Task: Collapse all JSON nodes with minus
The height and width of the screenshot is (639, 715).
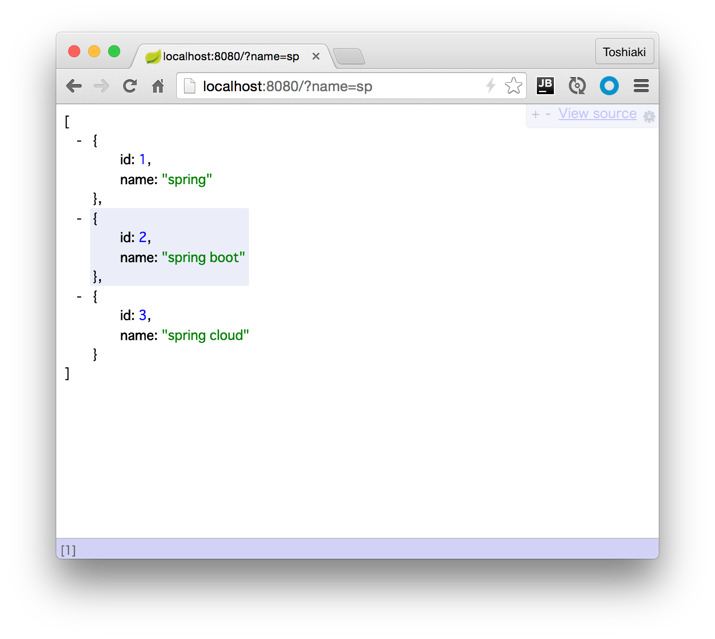Action: [x=548, y=114]
